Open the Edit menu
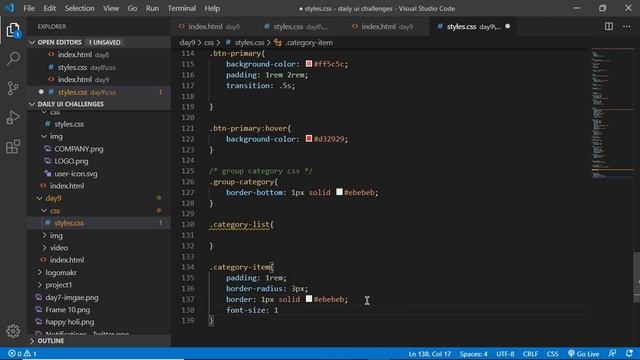640x360 pixels. coord(49,8)
